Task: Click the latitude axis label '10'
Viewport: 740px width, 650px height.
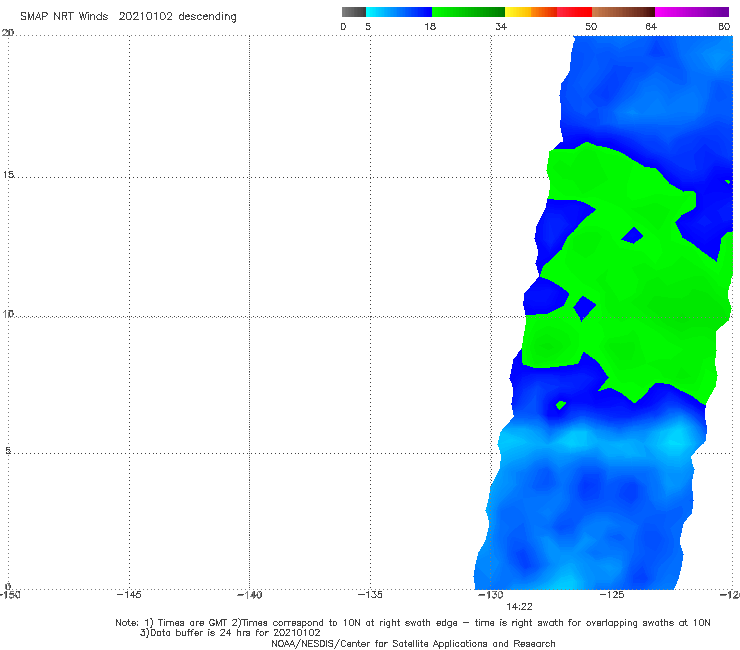Action: coord(8,313)
